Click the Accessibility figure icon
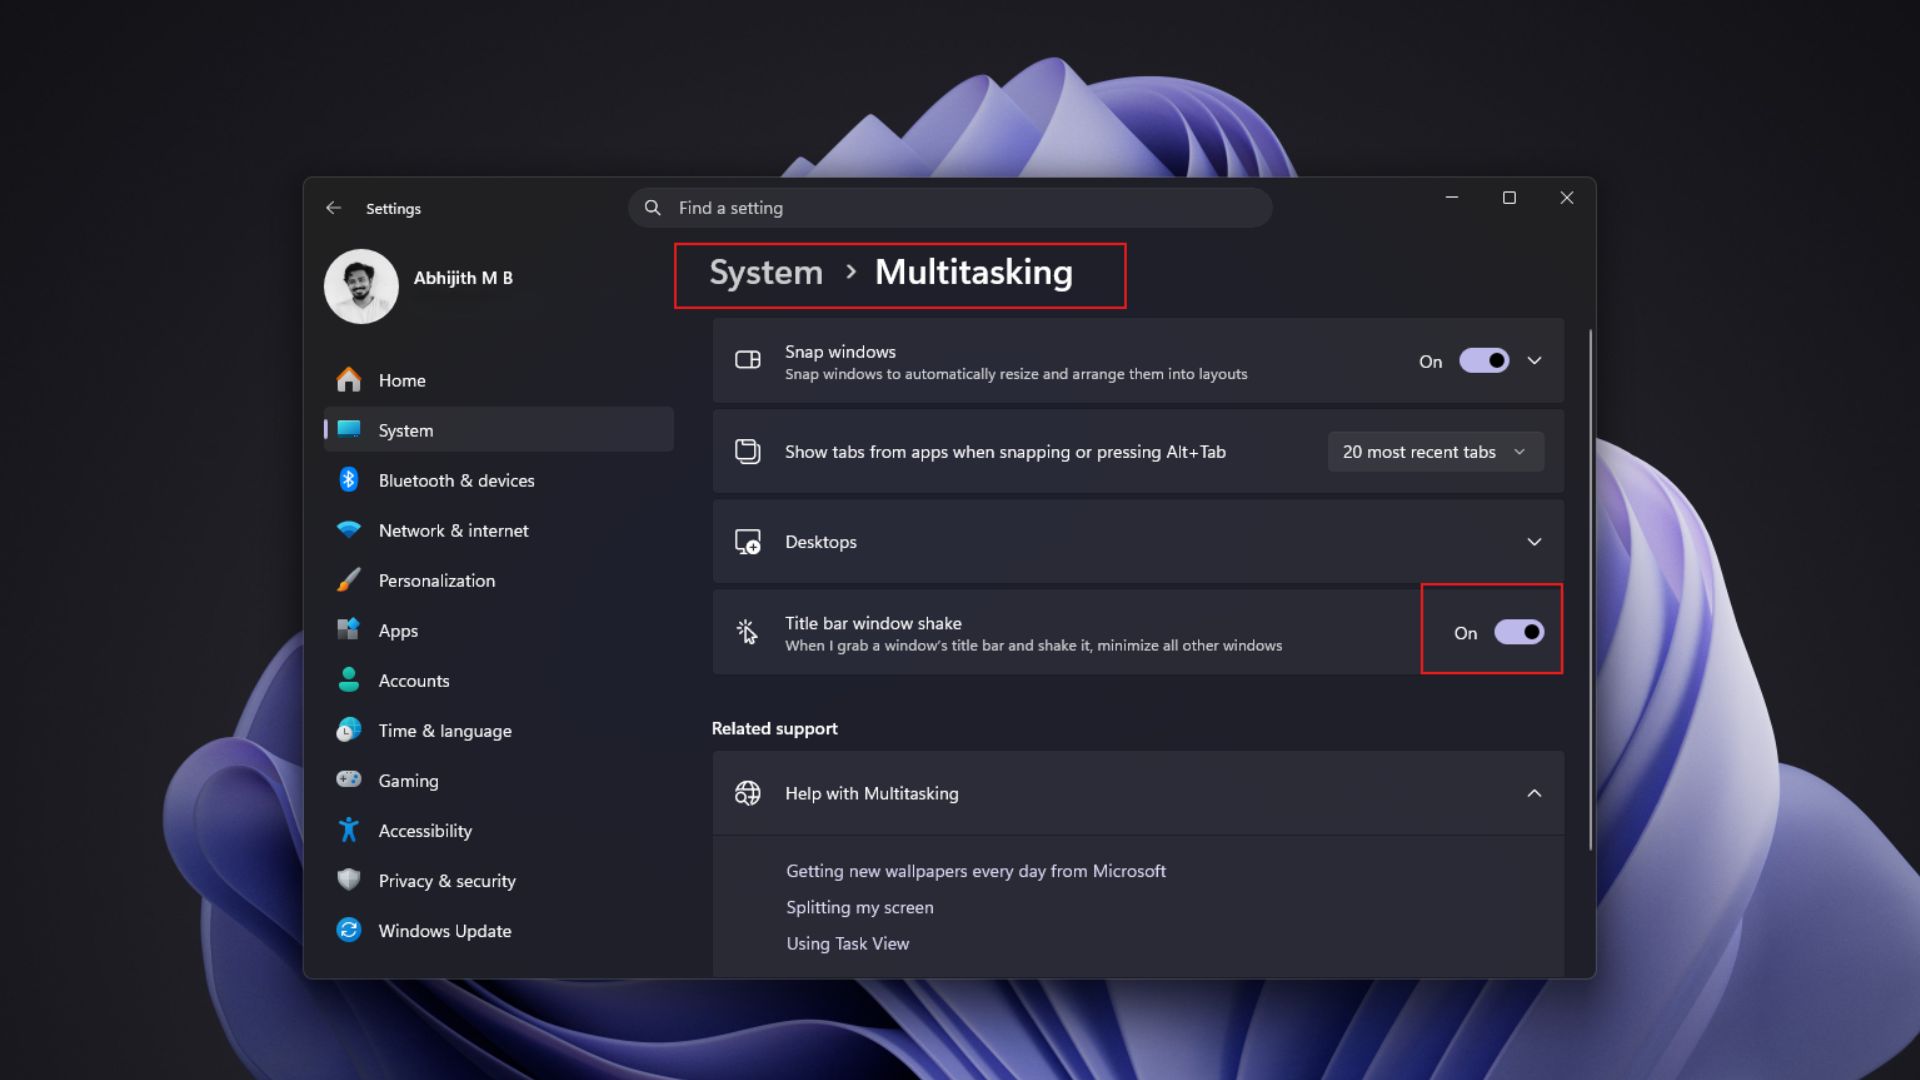The image size is (1920, 1080). (x=348, y=830)
